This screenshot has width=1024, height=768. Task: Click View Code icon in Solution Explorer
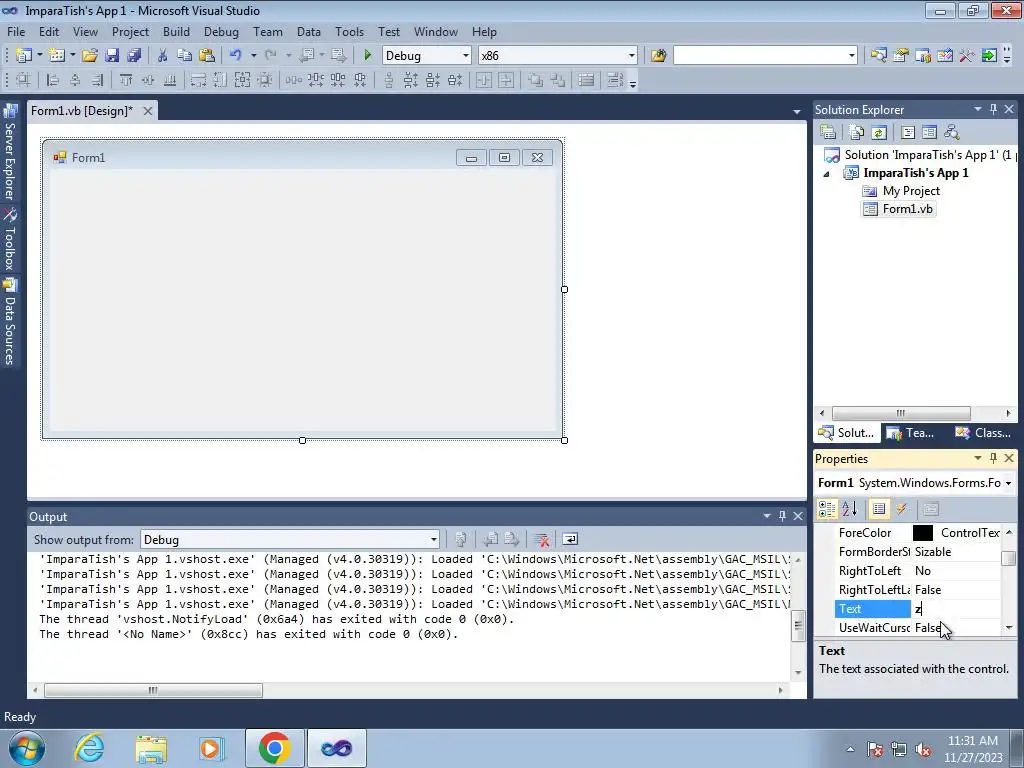click(x=908, y=133)
